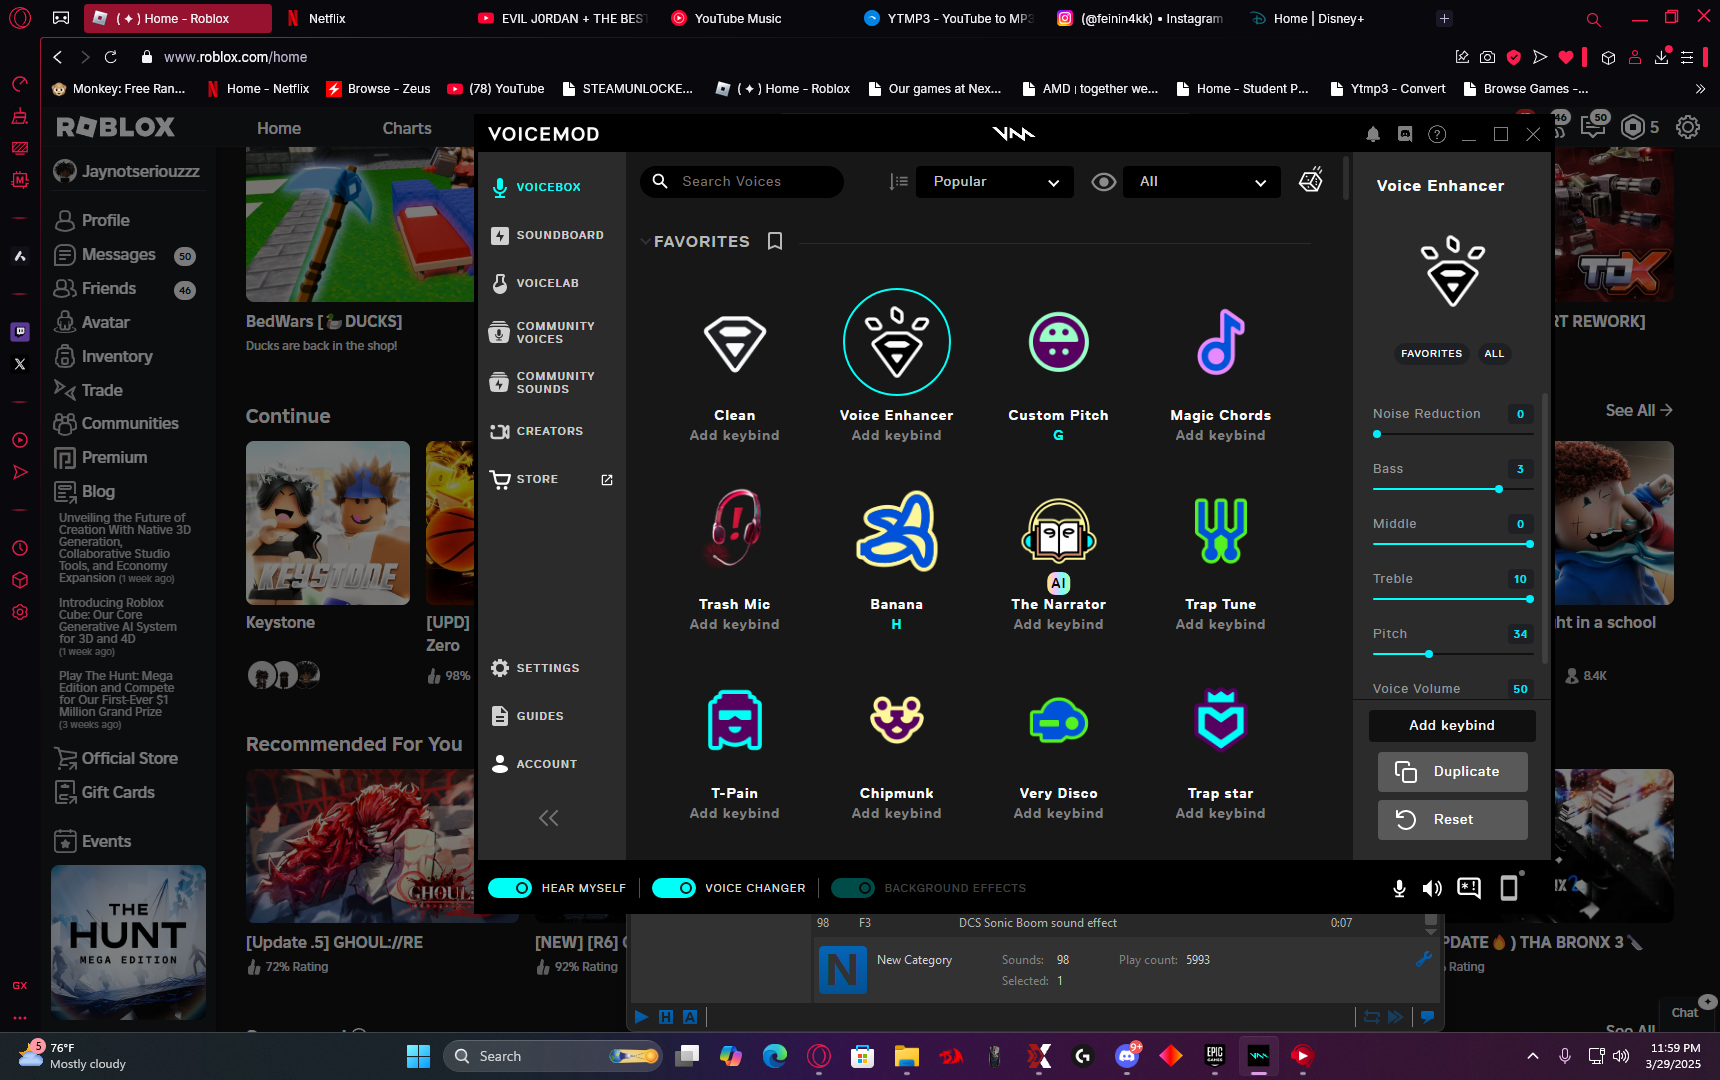Click the Noise Reduction slider handle

(x=1377, y=434)
